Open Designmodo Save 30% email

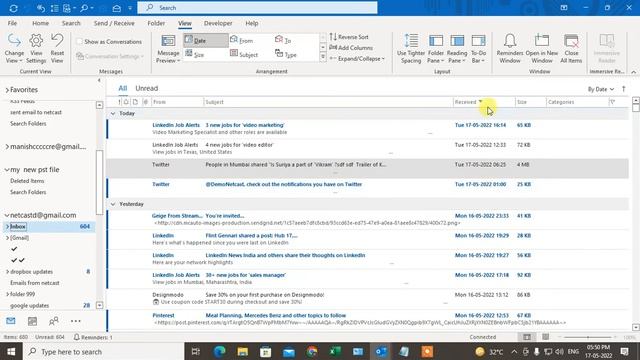367,298
